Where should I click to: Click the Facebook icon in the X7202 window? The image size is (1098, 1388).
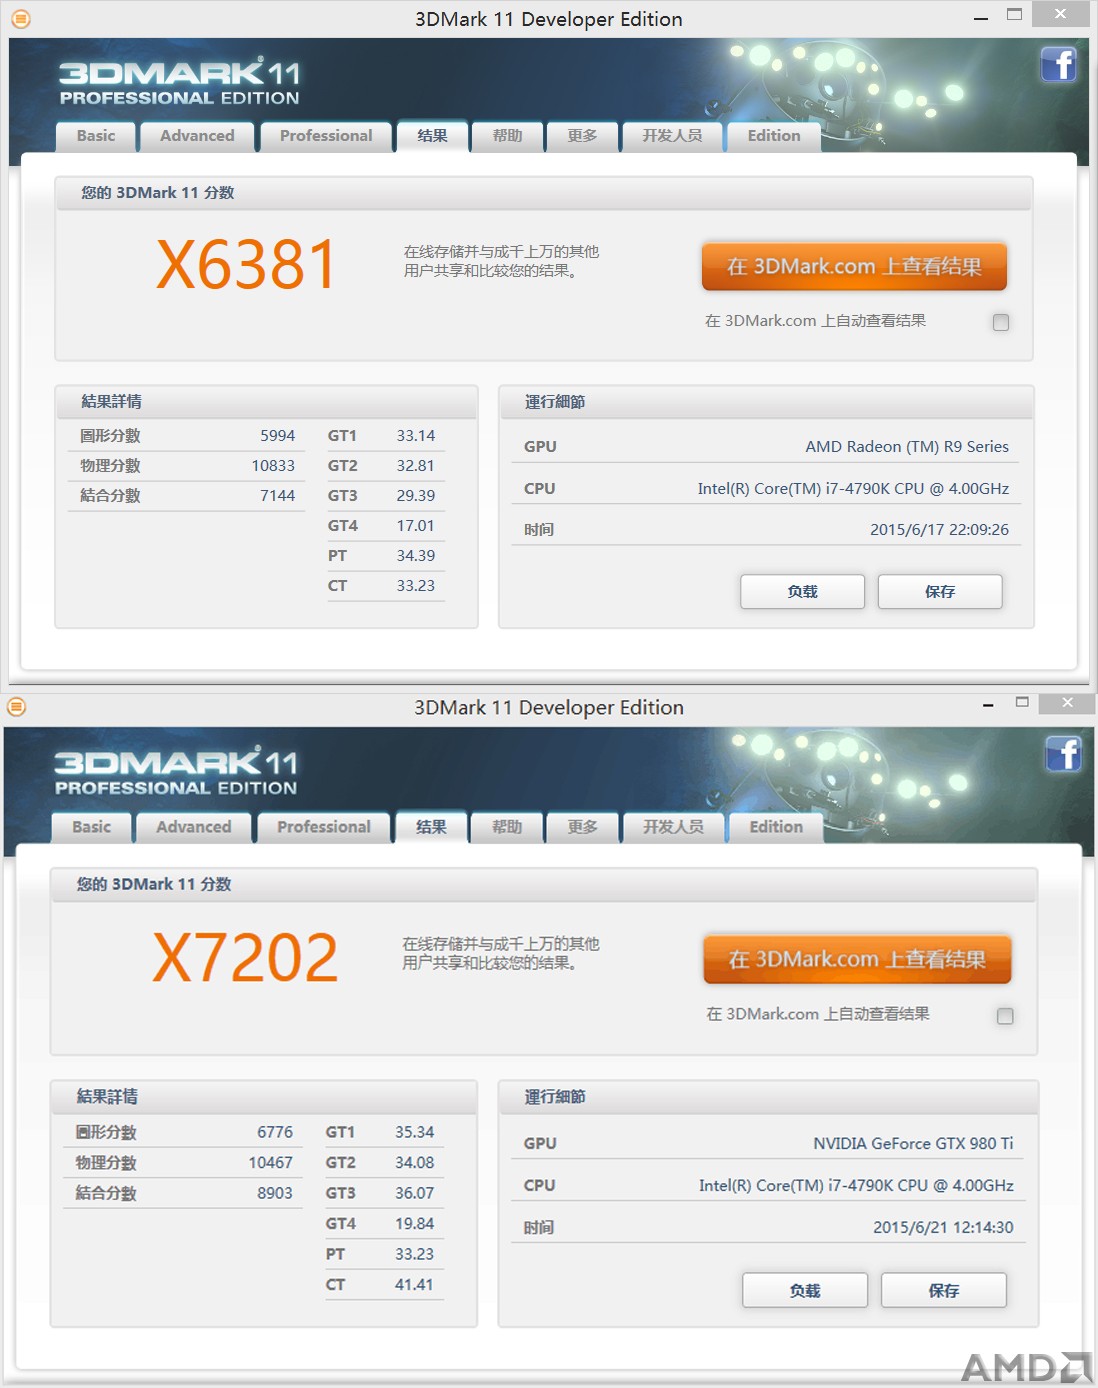coord(1063,754)
